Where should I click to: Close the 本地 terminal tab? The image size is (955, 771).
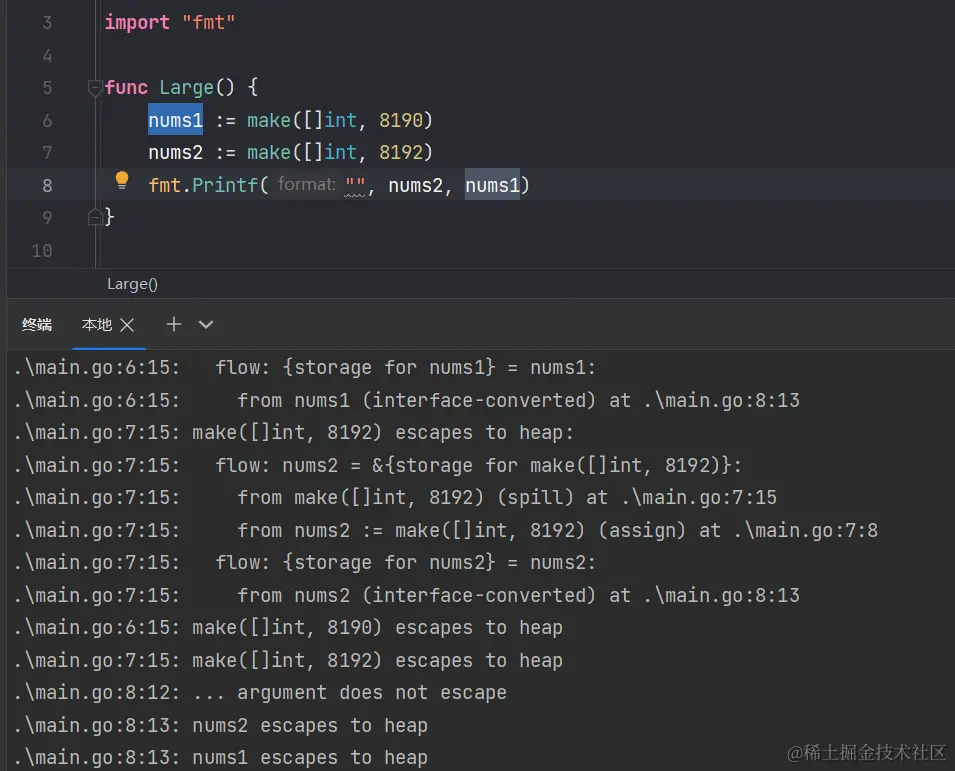click(x=127, y=325)
